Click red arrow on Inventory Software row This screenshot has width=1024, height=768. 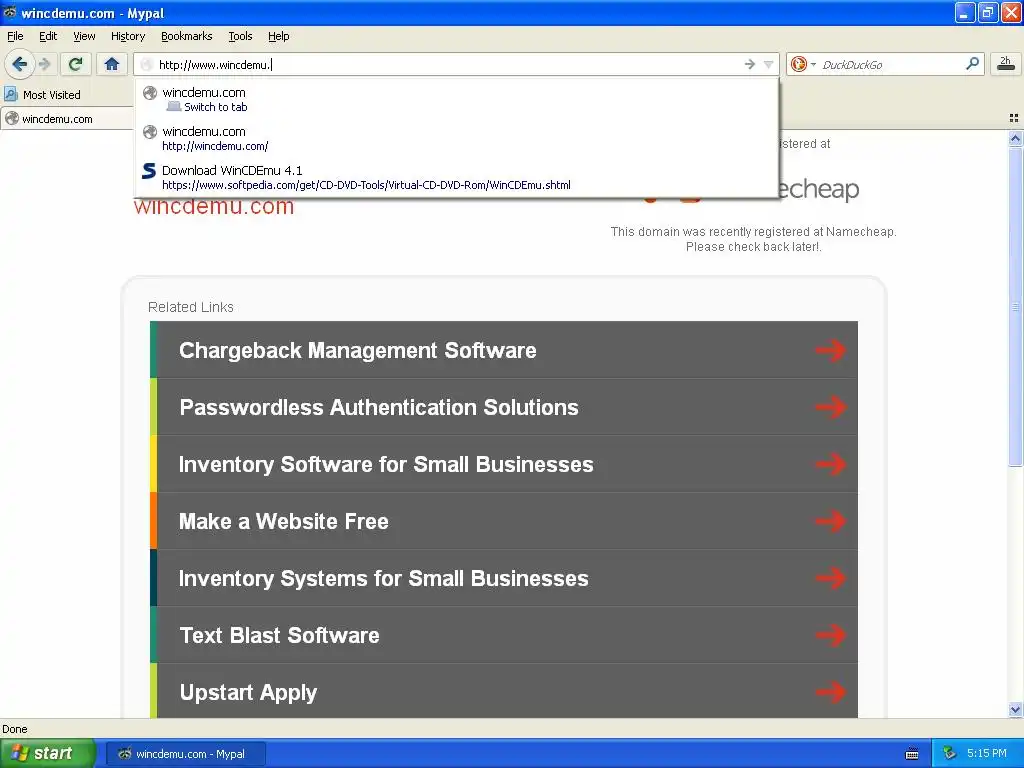[x=830, y=464]
